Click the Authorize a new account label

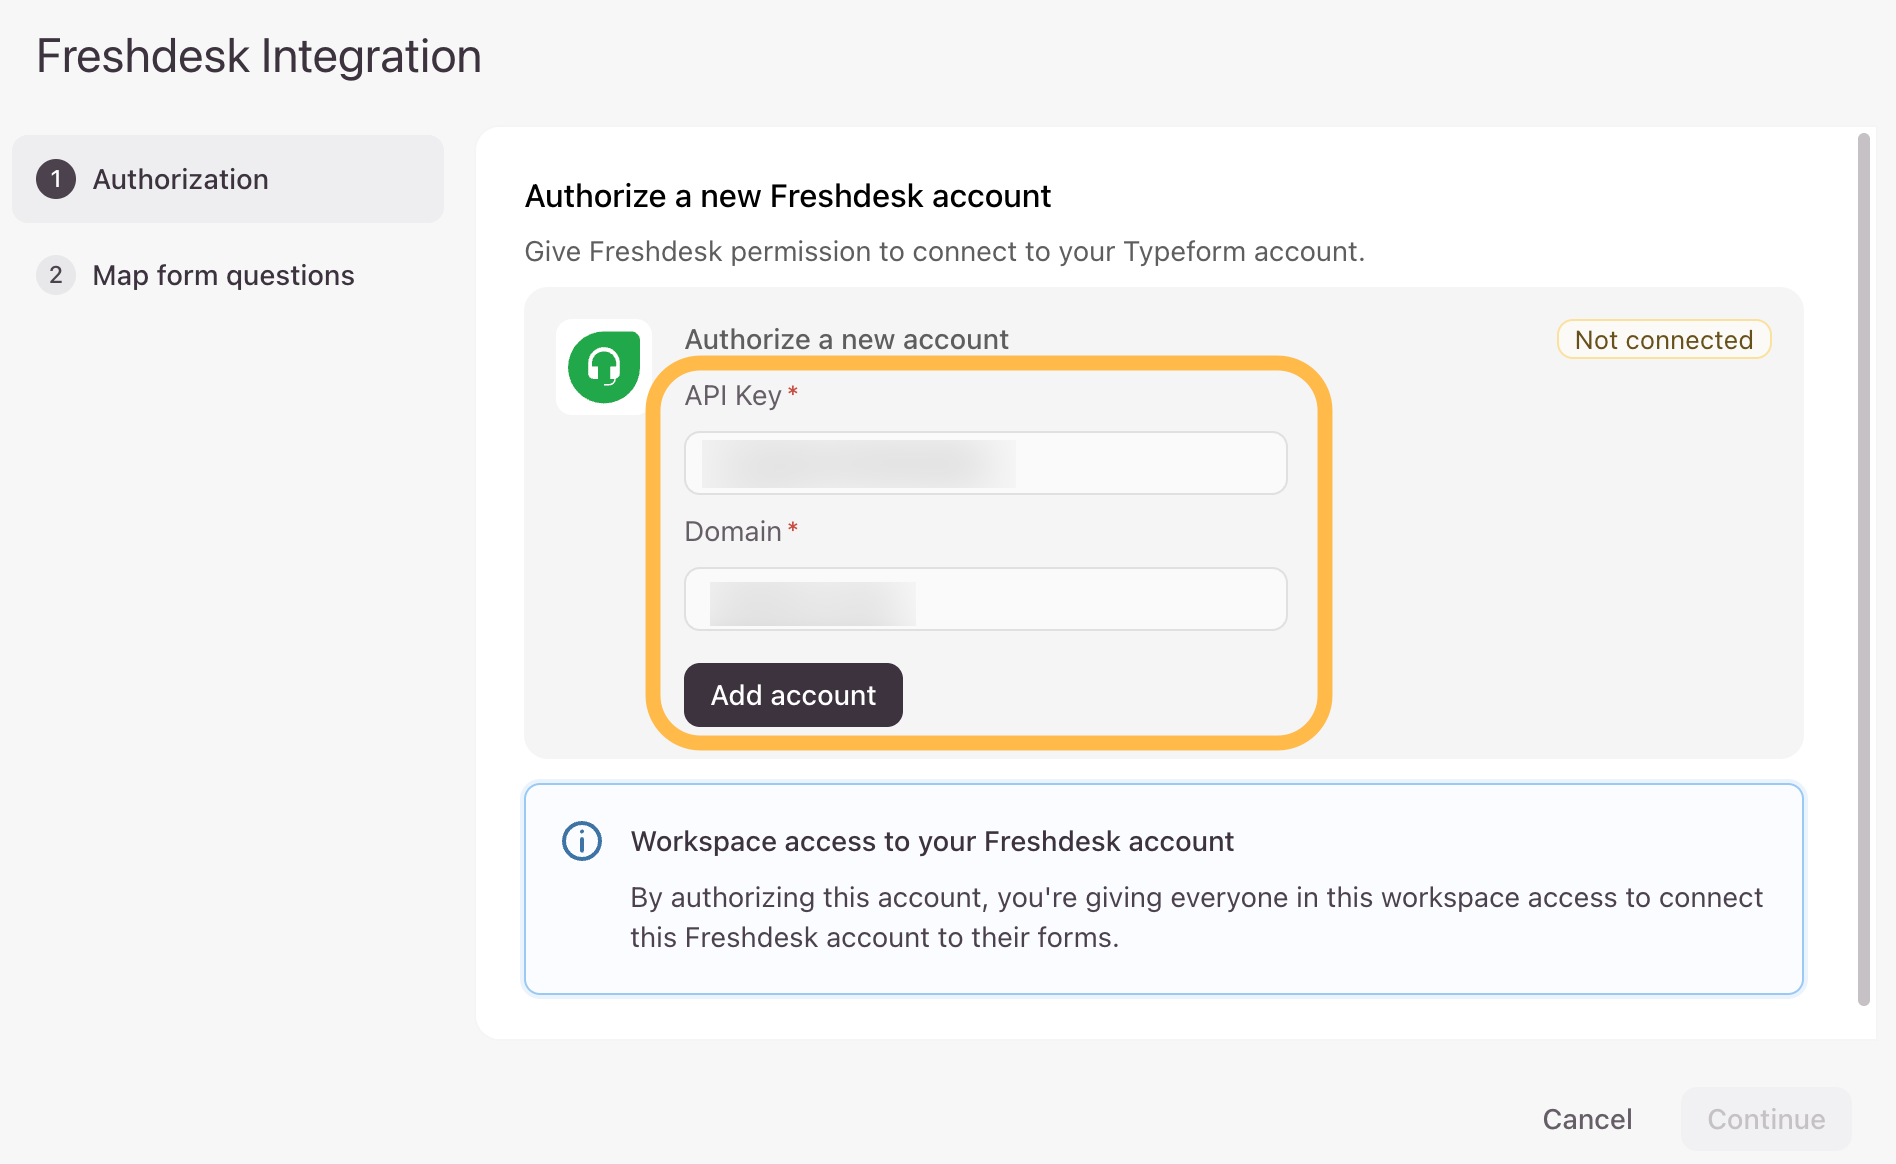[x=845, y=339]
